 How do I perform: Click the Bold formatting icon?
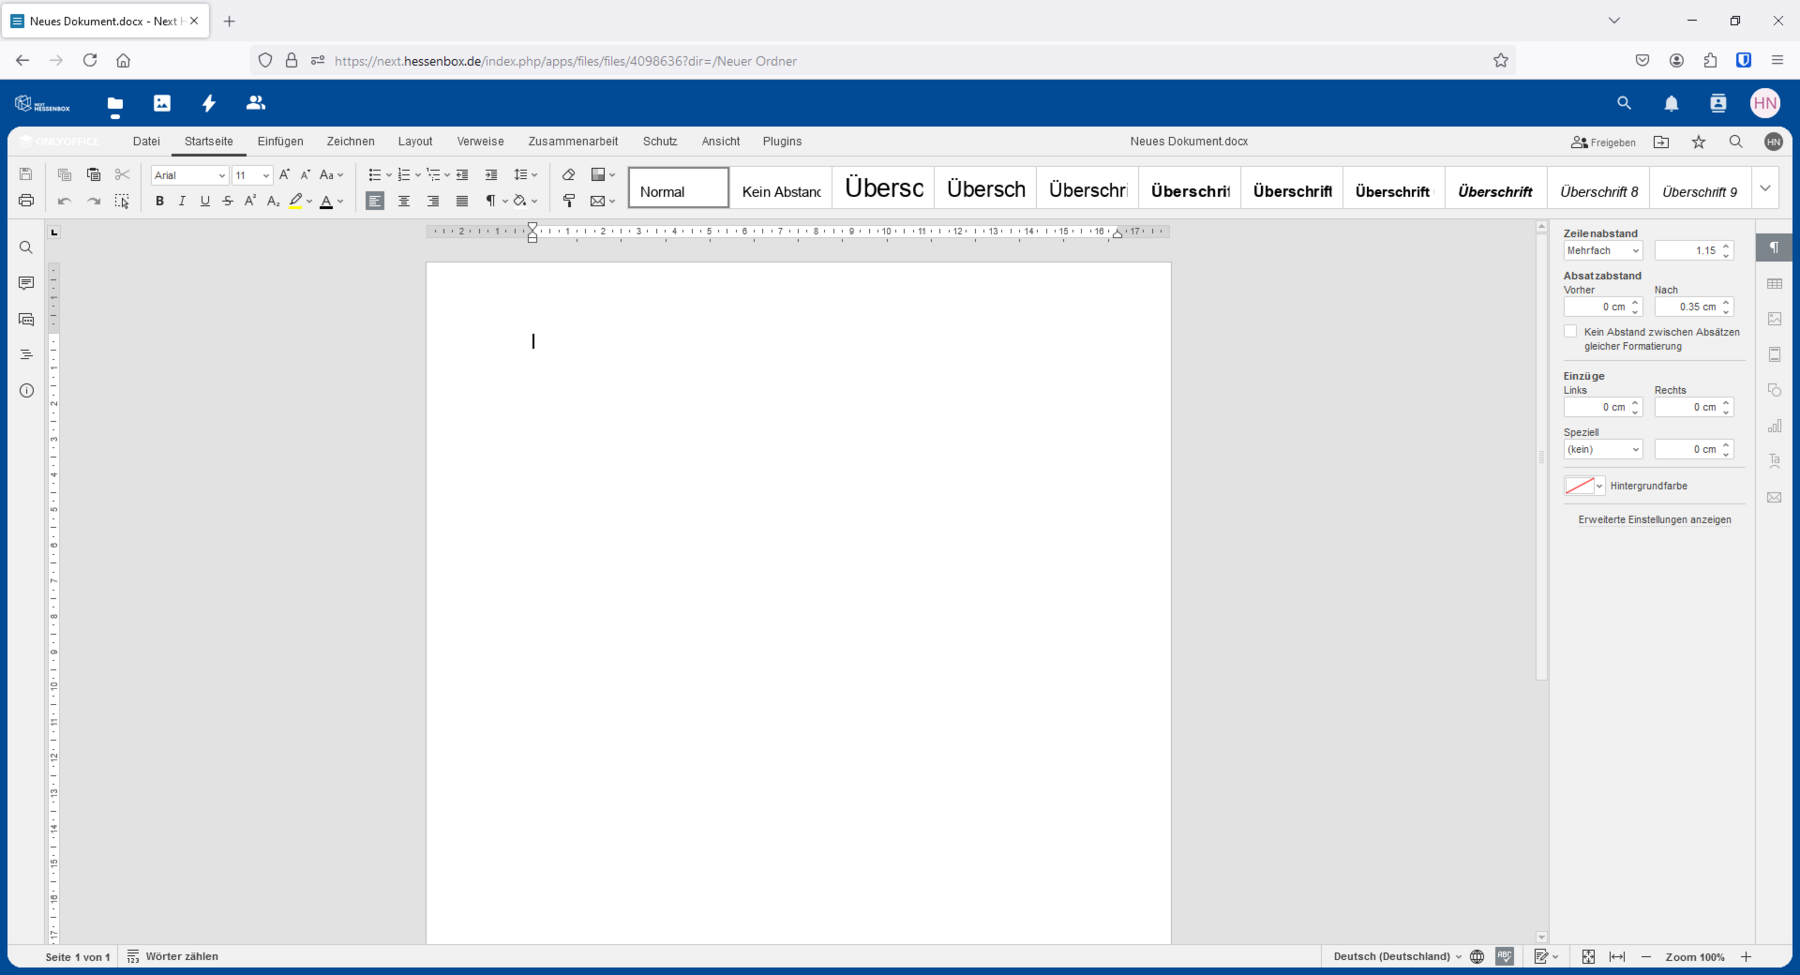[159, 201]
